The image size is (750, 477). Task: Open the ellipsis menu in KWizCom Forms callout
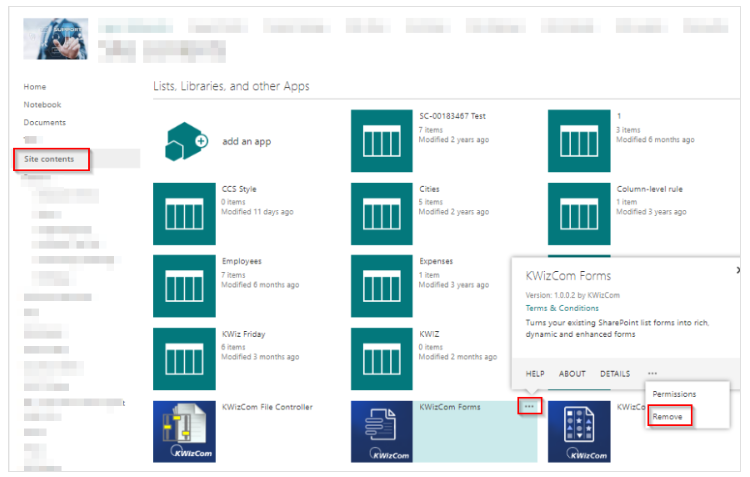pyautogui.click(x=652, y=373)
